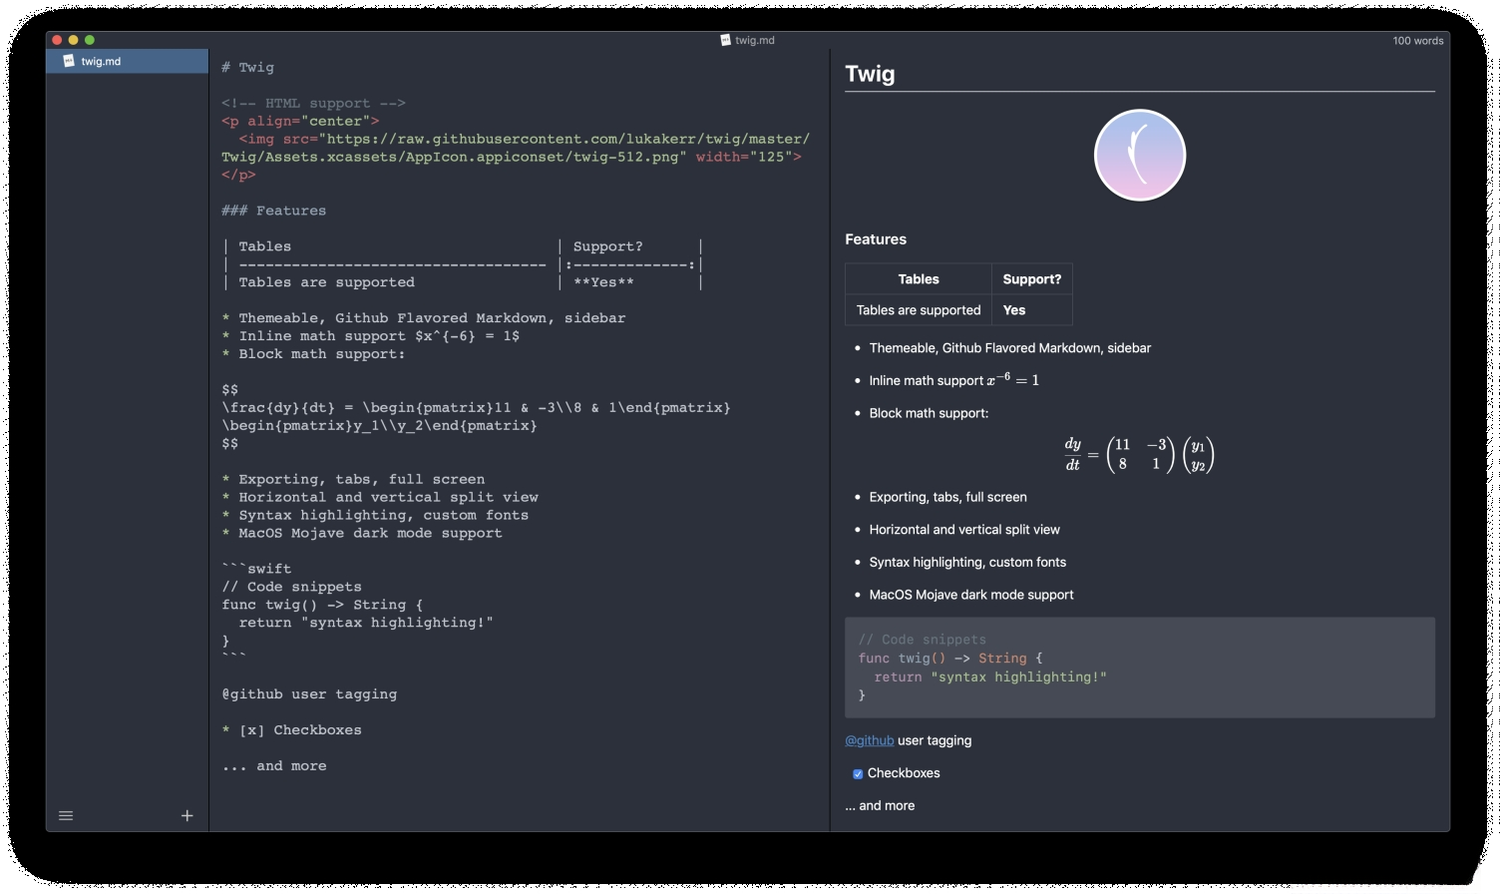The width and height of the screenshot is (1500, 894).
Task: Toggle the Checkboxes checkbox in the preview
Action: (857, 774)
